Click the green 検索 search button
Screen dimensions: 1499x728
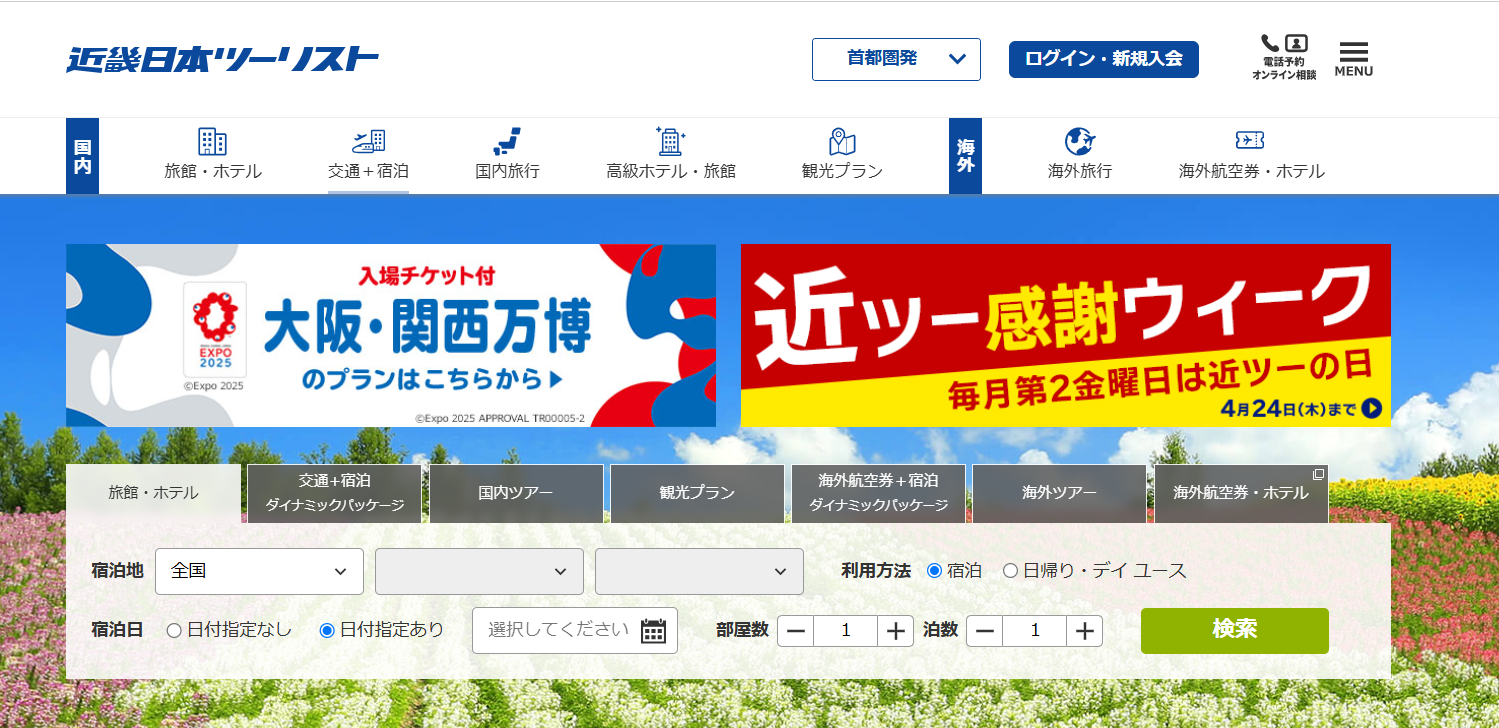point(1234,630)
